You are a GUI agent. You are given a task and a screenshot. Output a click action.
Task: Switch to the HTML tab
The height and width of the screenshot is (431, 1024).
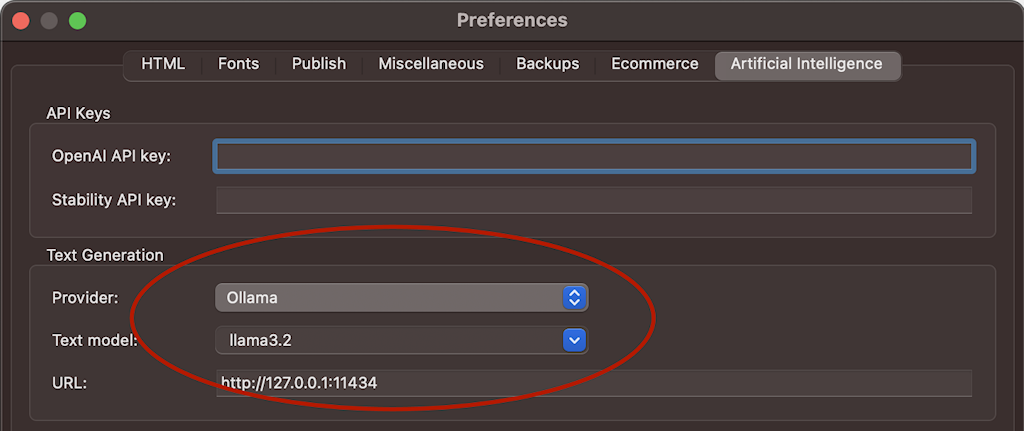click(x=163, y=64)
